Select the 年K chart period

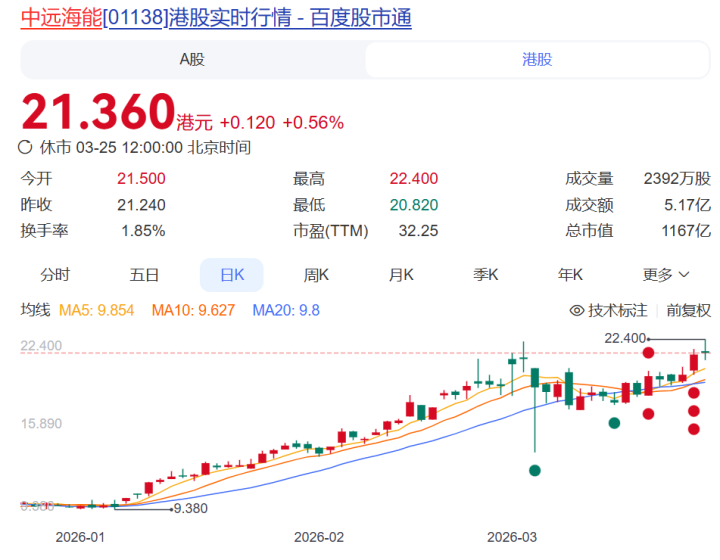[570, 275]
